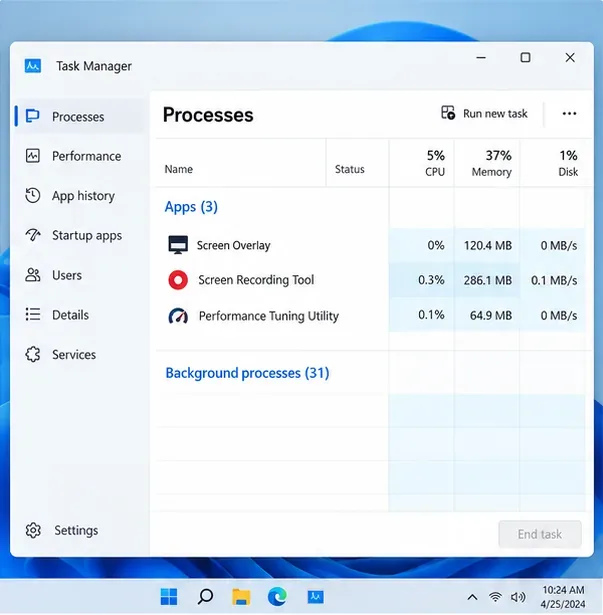603x615 pixels.
Task: Select the Screen Overlay process name
Action: pyautogui.click(x=233, y=246)
